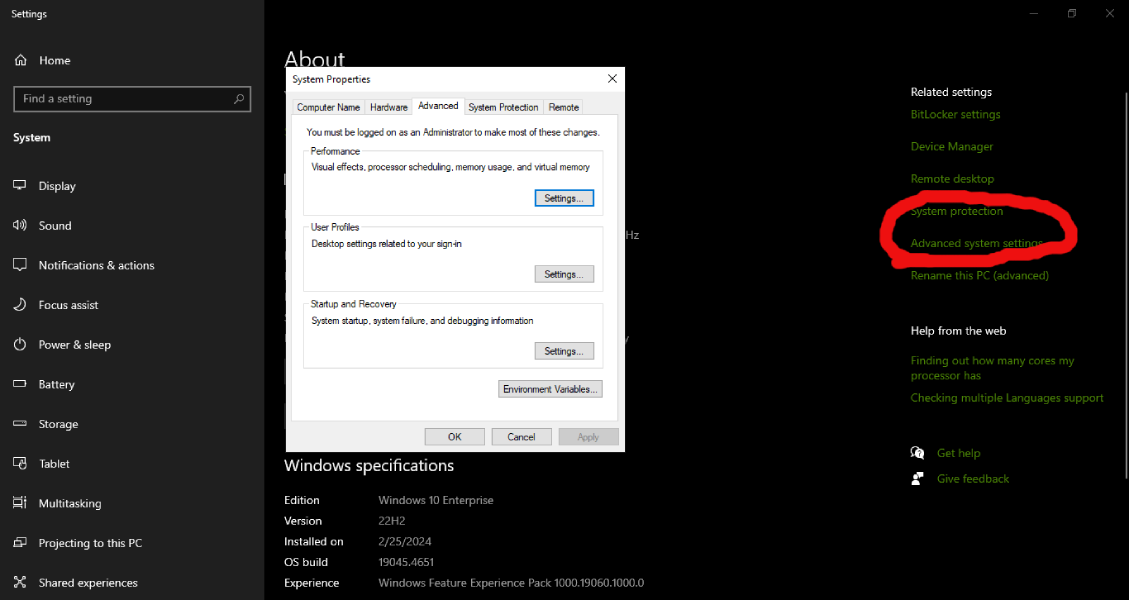
Task: Open Power & sleep icon
Action: coord(19,345)
